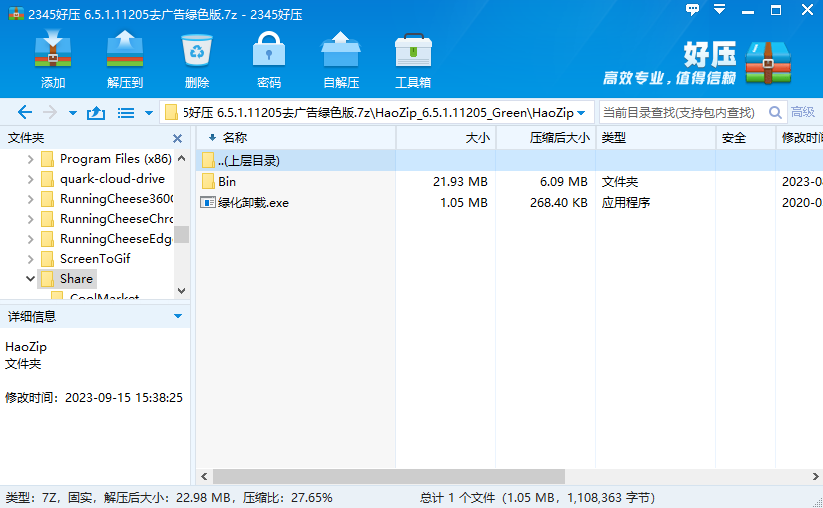Click the address bar path field
The image size is (823, 508).
click(376, 112)
